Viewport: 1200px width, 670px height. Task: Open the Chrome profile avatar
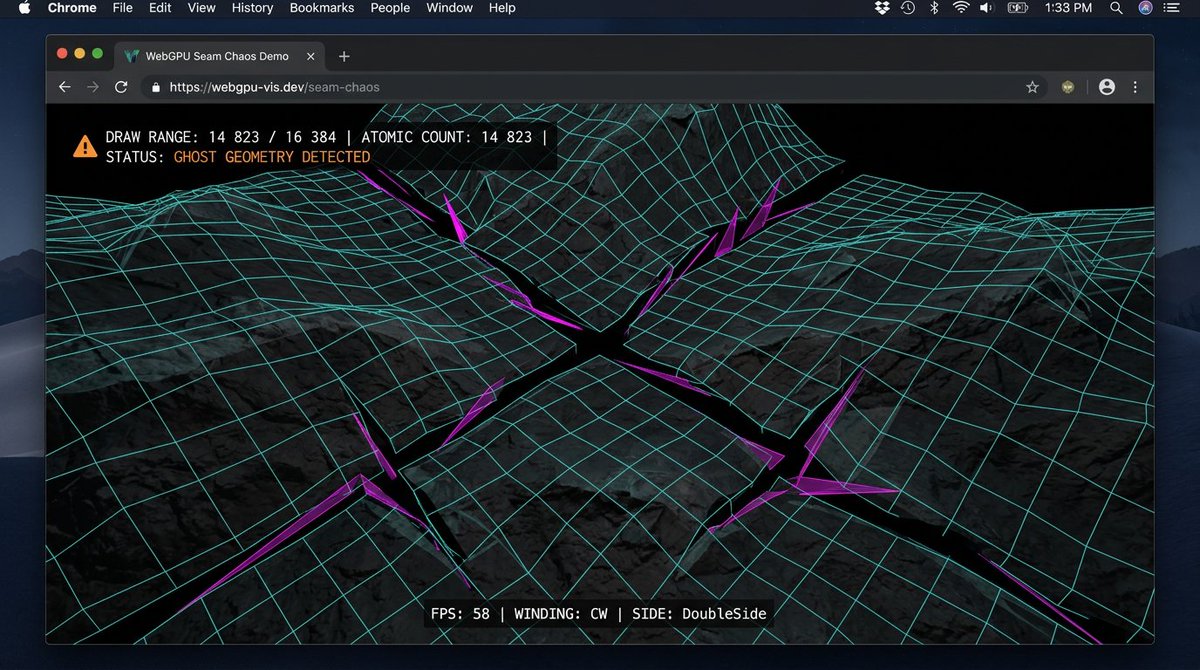pyautogui.click(x=1107, y=87)
